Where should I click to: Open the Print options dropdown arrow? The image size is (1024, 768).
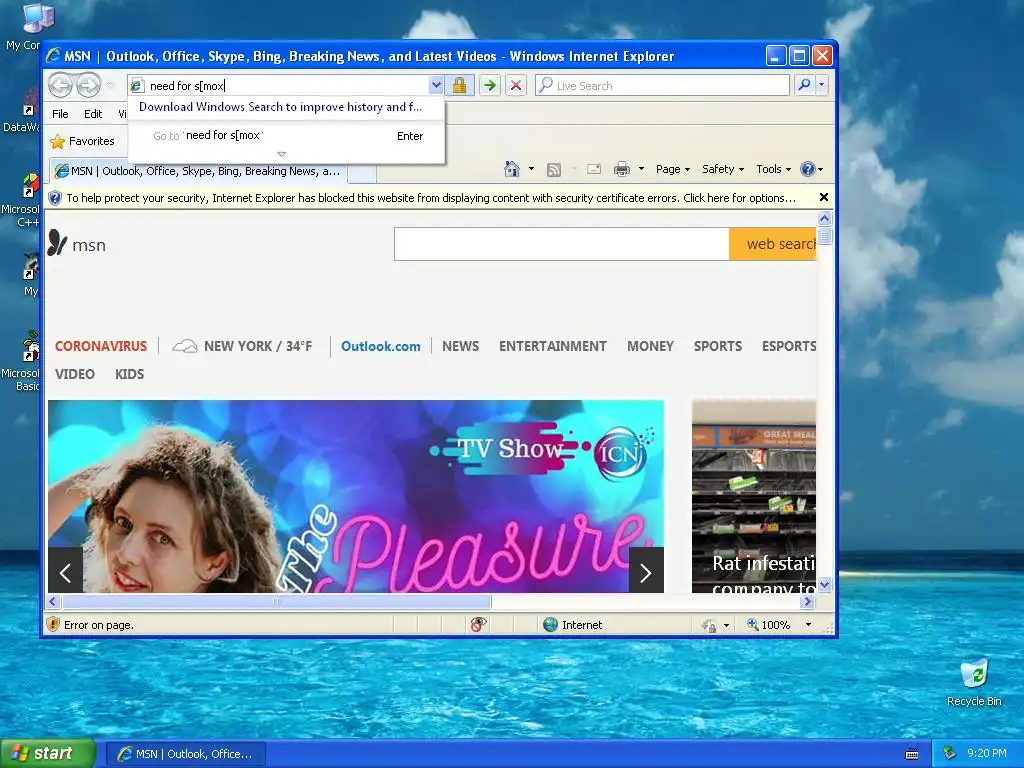click(x=641, y=169)
